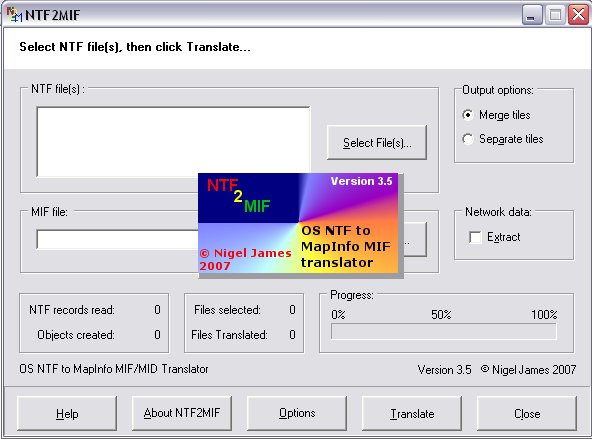Open the Options button
Image resolution: width=592 pixels, height=439 pixels.
coord(297,413)
